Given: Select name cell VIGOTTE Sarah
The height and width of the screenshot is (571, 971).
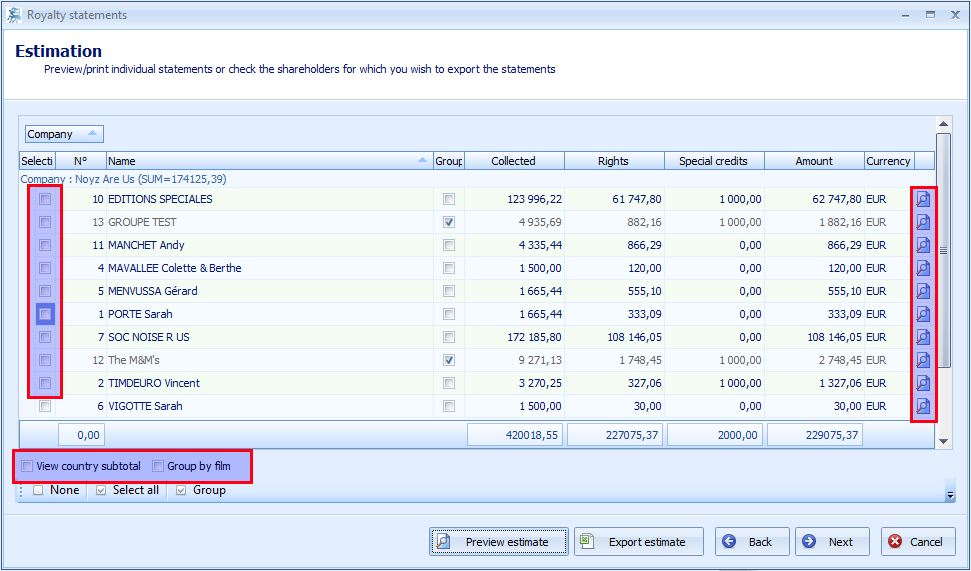Looking at the screenshot, I should [269, 406].
